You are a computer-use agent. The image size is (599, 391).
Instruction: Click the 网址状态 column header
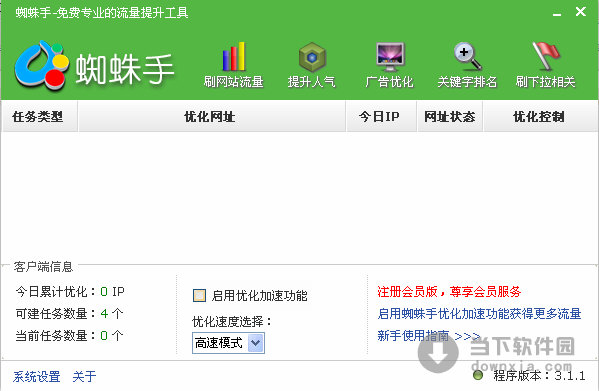coord(450,116)
